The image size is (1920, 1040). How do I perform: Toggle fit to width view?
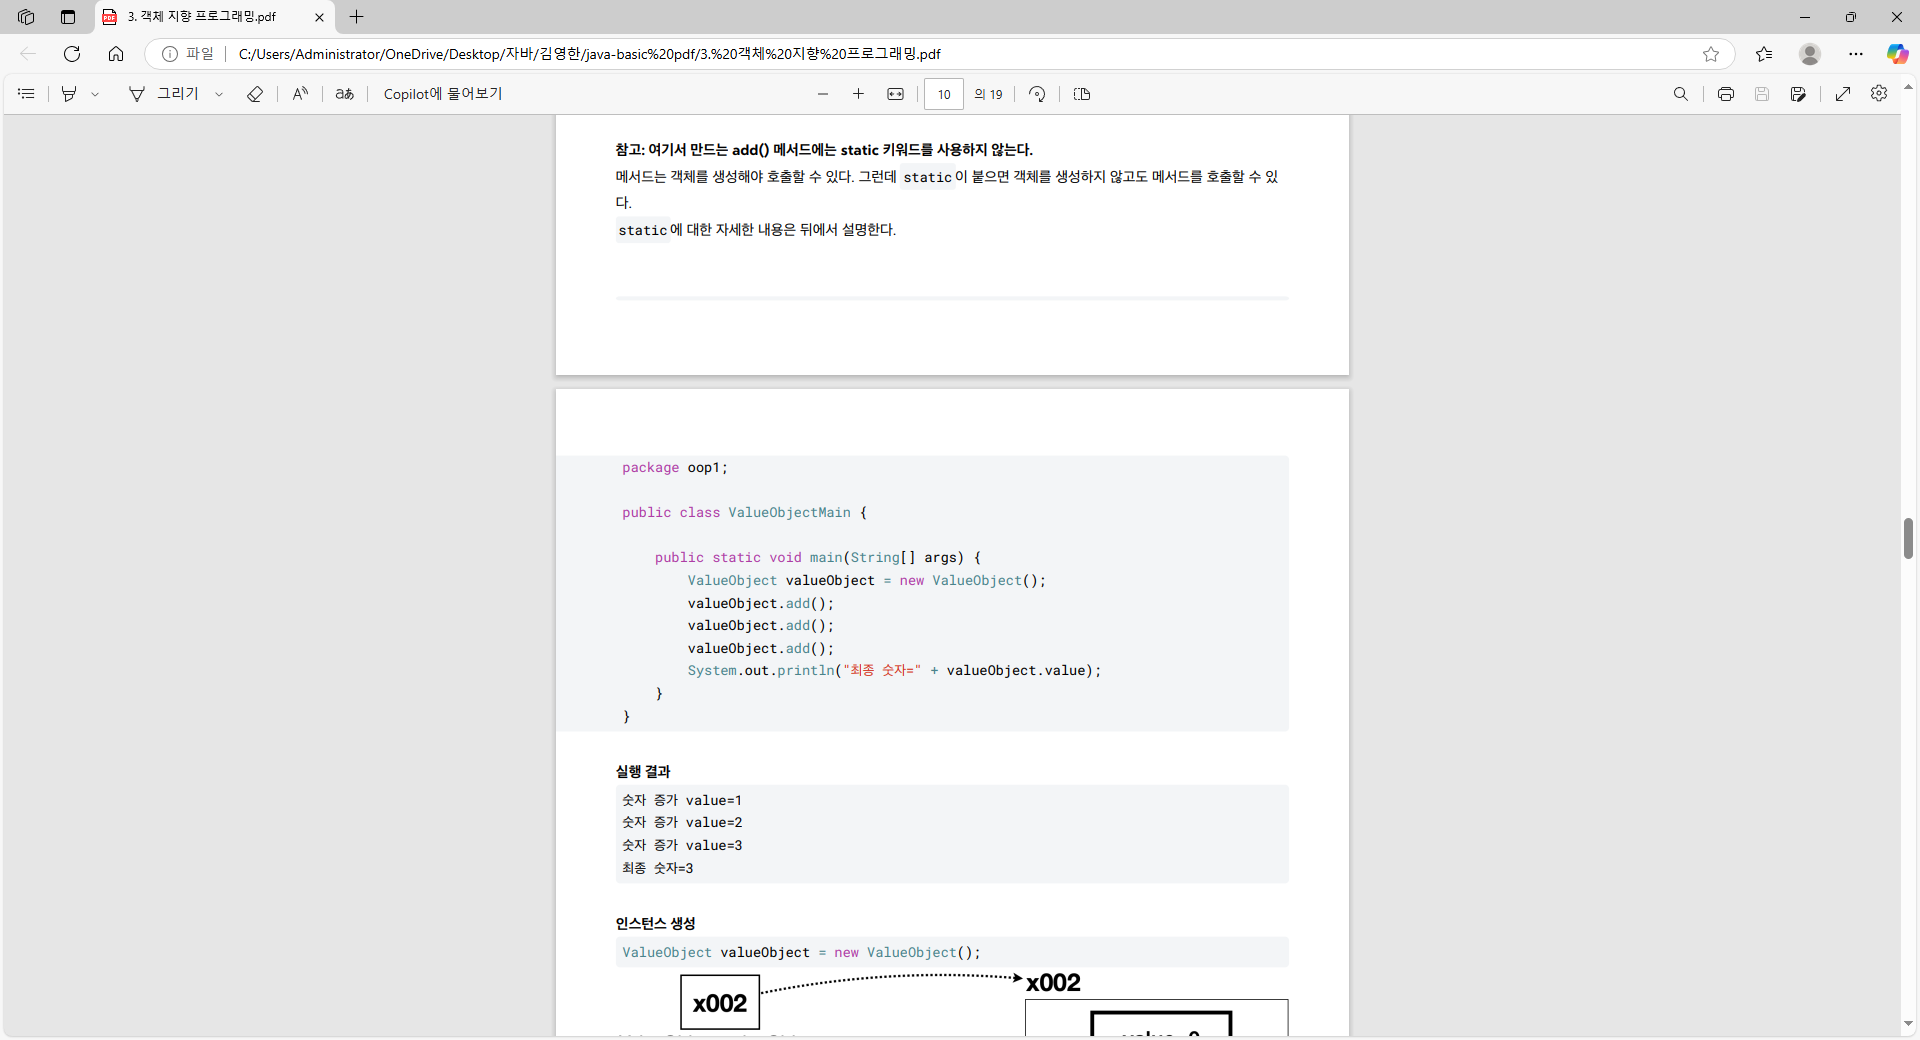click(895, 94)
